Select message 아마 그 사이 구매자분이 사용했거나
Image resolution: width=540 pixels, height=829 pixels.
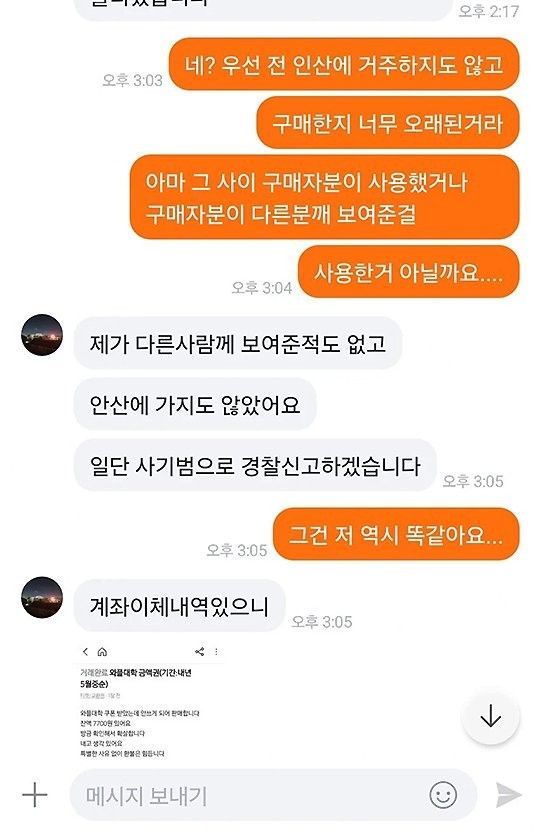(325, 198)
